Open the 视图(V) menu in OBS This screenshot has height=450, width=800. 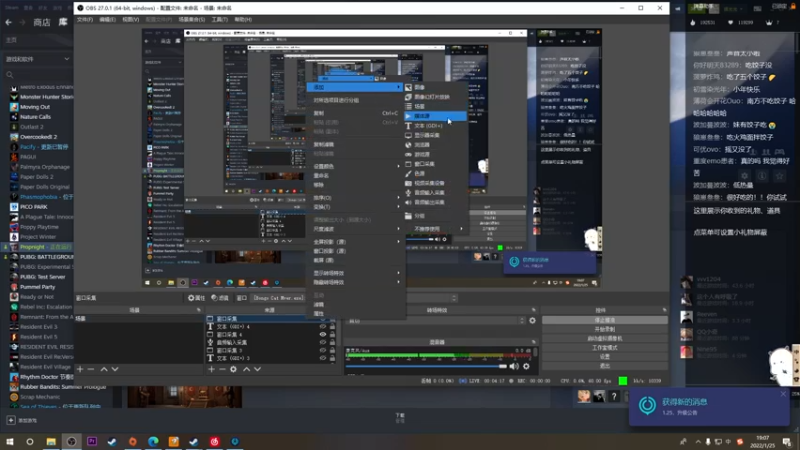(131, 19)
